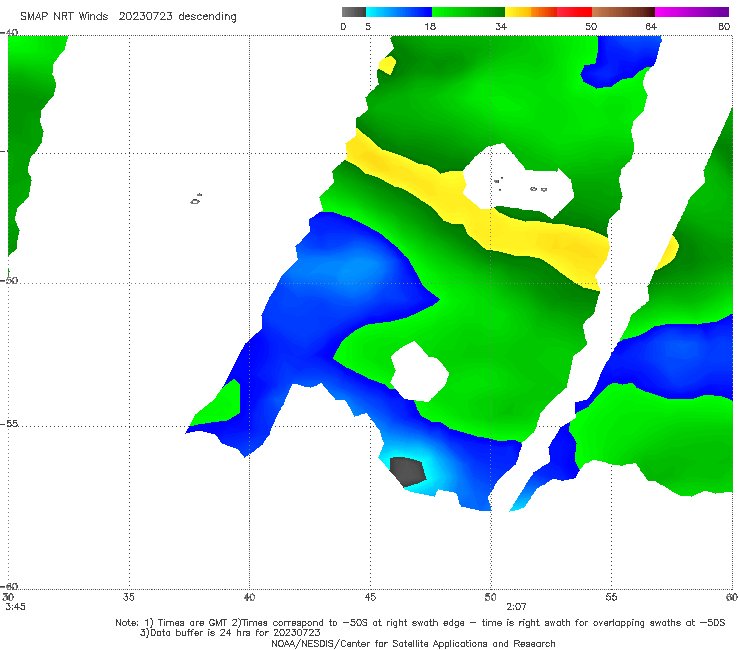Viewport: 740px width, 650px height.
Task: Click the yellow-orange segment of the color bar
Action: click(531, 12)
